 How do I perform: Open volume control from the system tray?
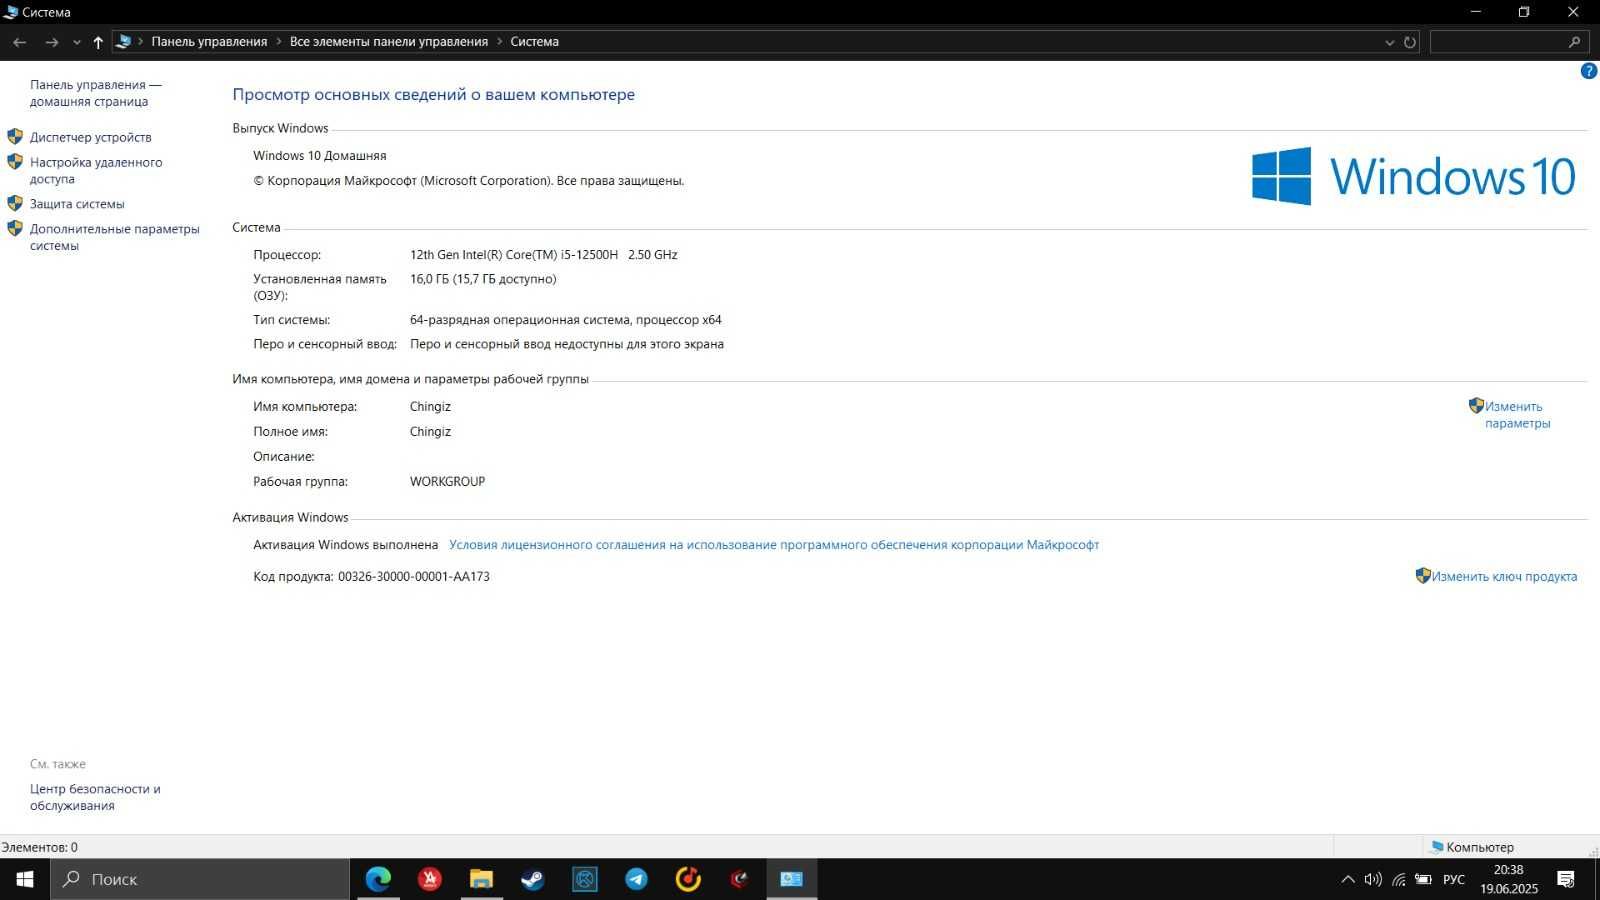[x=1373, y=879]
